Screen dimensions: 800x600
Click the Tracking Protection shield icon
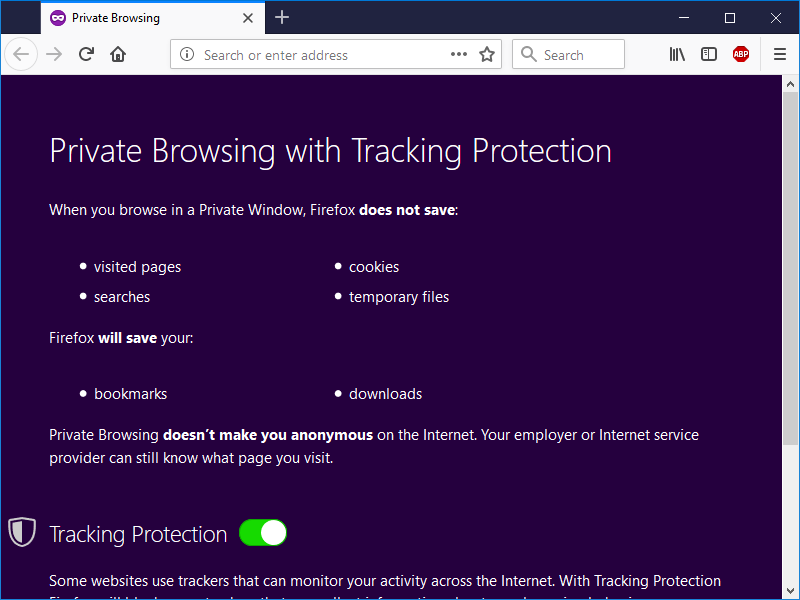[x=22, y=532]
